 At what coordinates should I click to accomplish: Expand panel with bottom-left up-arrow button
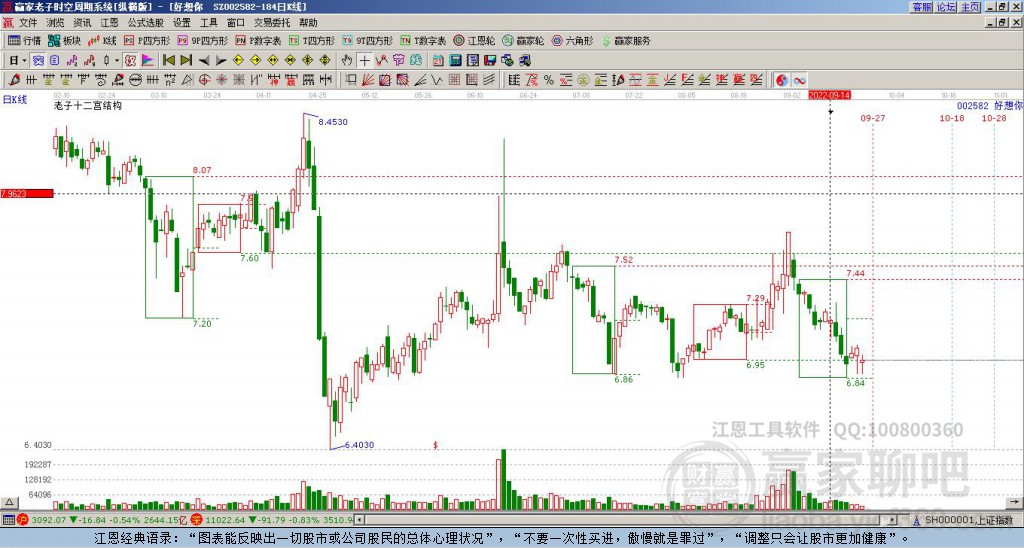click(x=9, y=502)
